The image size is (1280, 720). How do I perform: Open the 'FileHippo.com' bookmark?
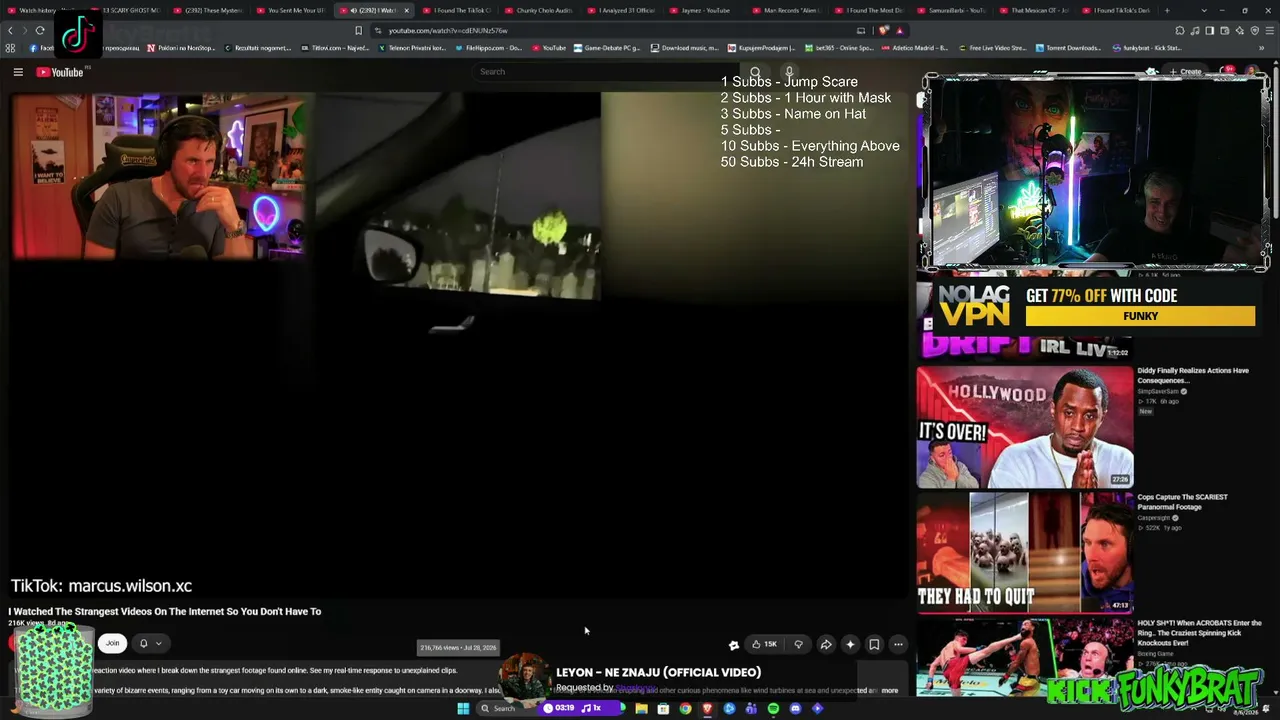[x=488, y=48]
